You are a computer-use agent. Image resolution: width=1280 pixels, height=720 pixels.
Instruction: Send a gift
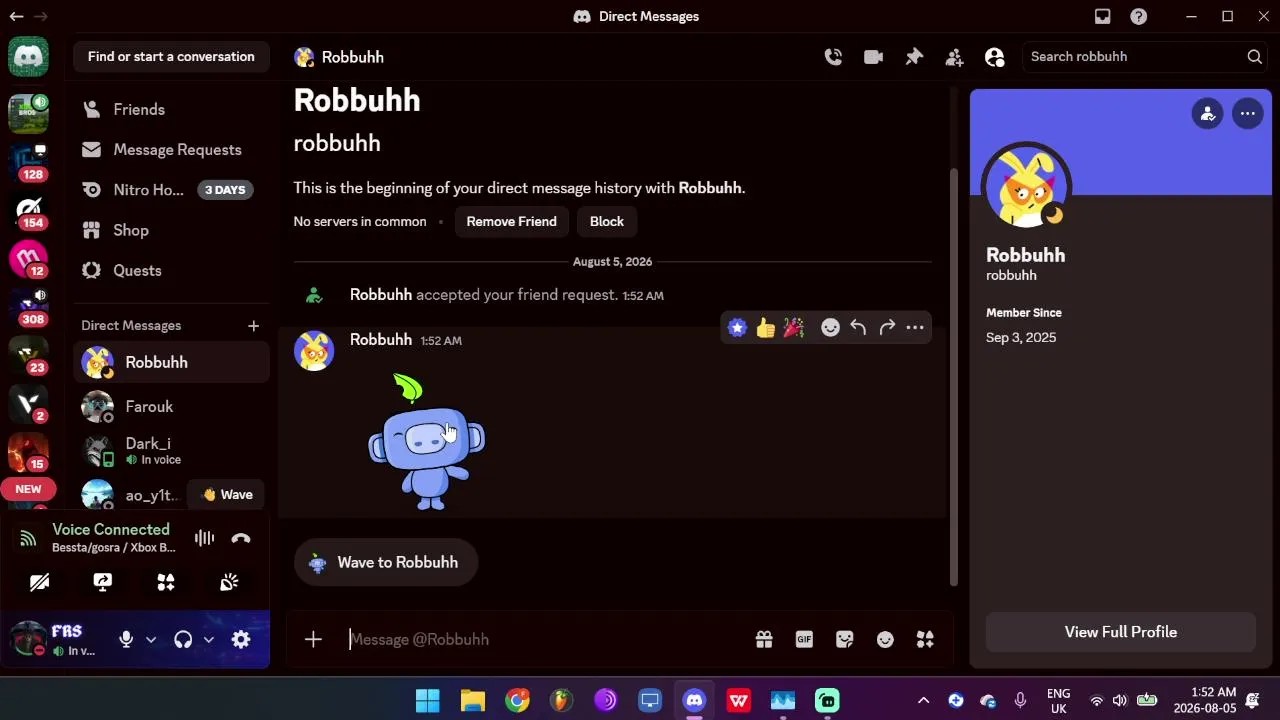point(764,639)
